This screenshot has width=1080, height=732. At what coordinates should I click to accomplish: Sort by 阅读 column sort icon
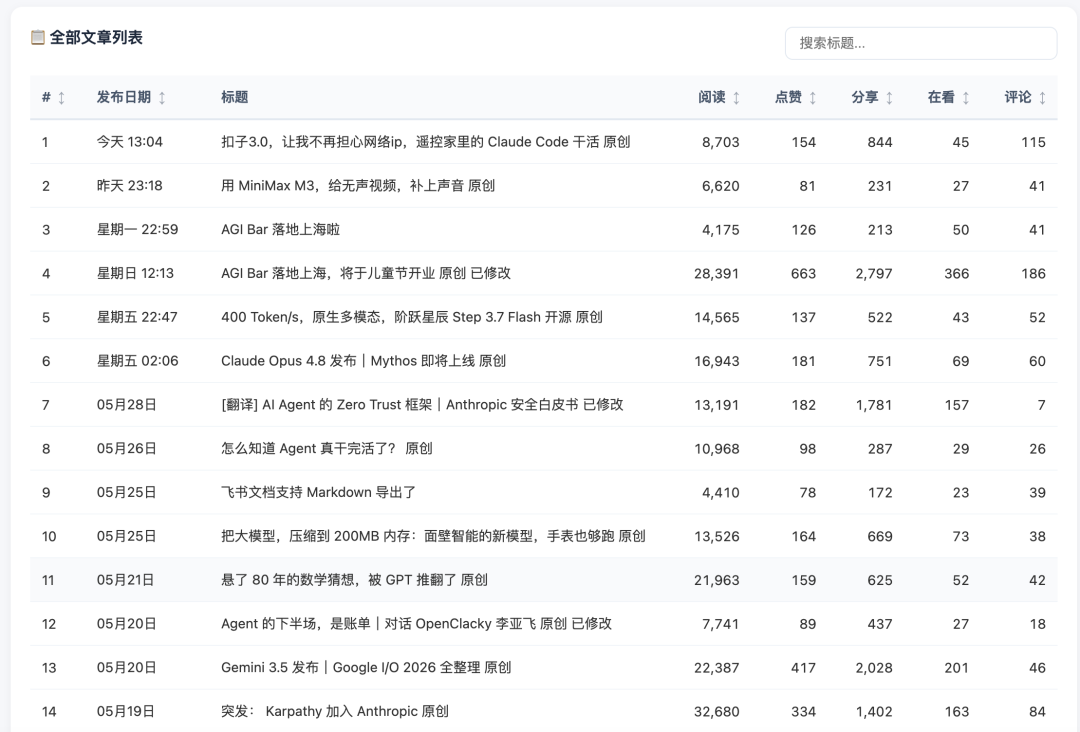click(736, 98)
